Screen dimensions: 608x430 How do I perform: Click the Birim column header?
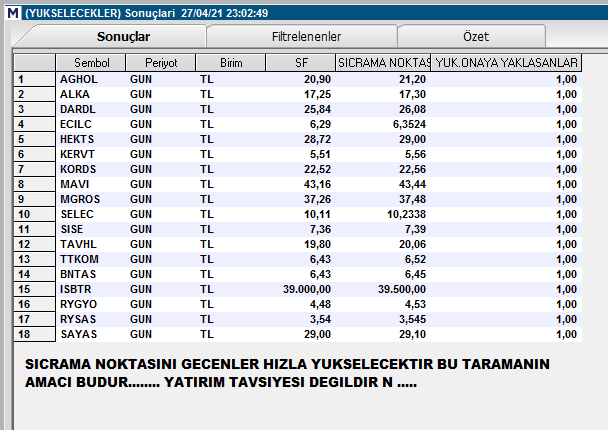click(231, 63)
